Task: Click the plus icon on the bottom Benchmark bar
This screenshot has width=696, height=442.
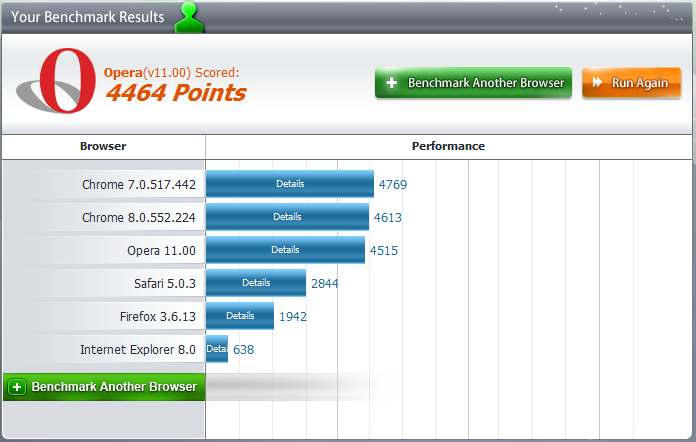Action: pyautogui.click(x=17, y=387)
